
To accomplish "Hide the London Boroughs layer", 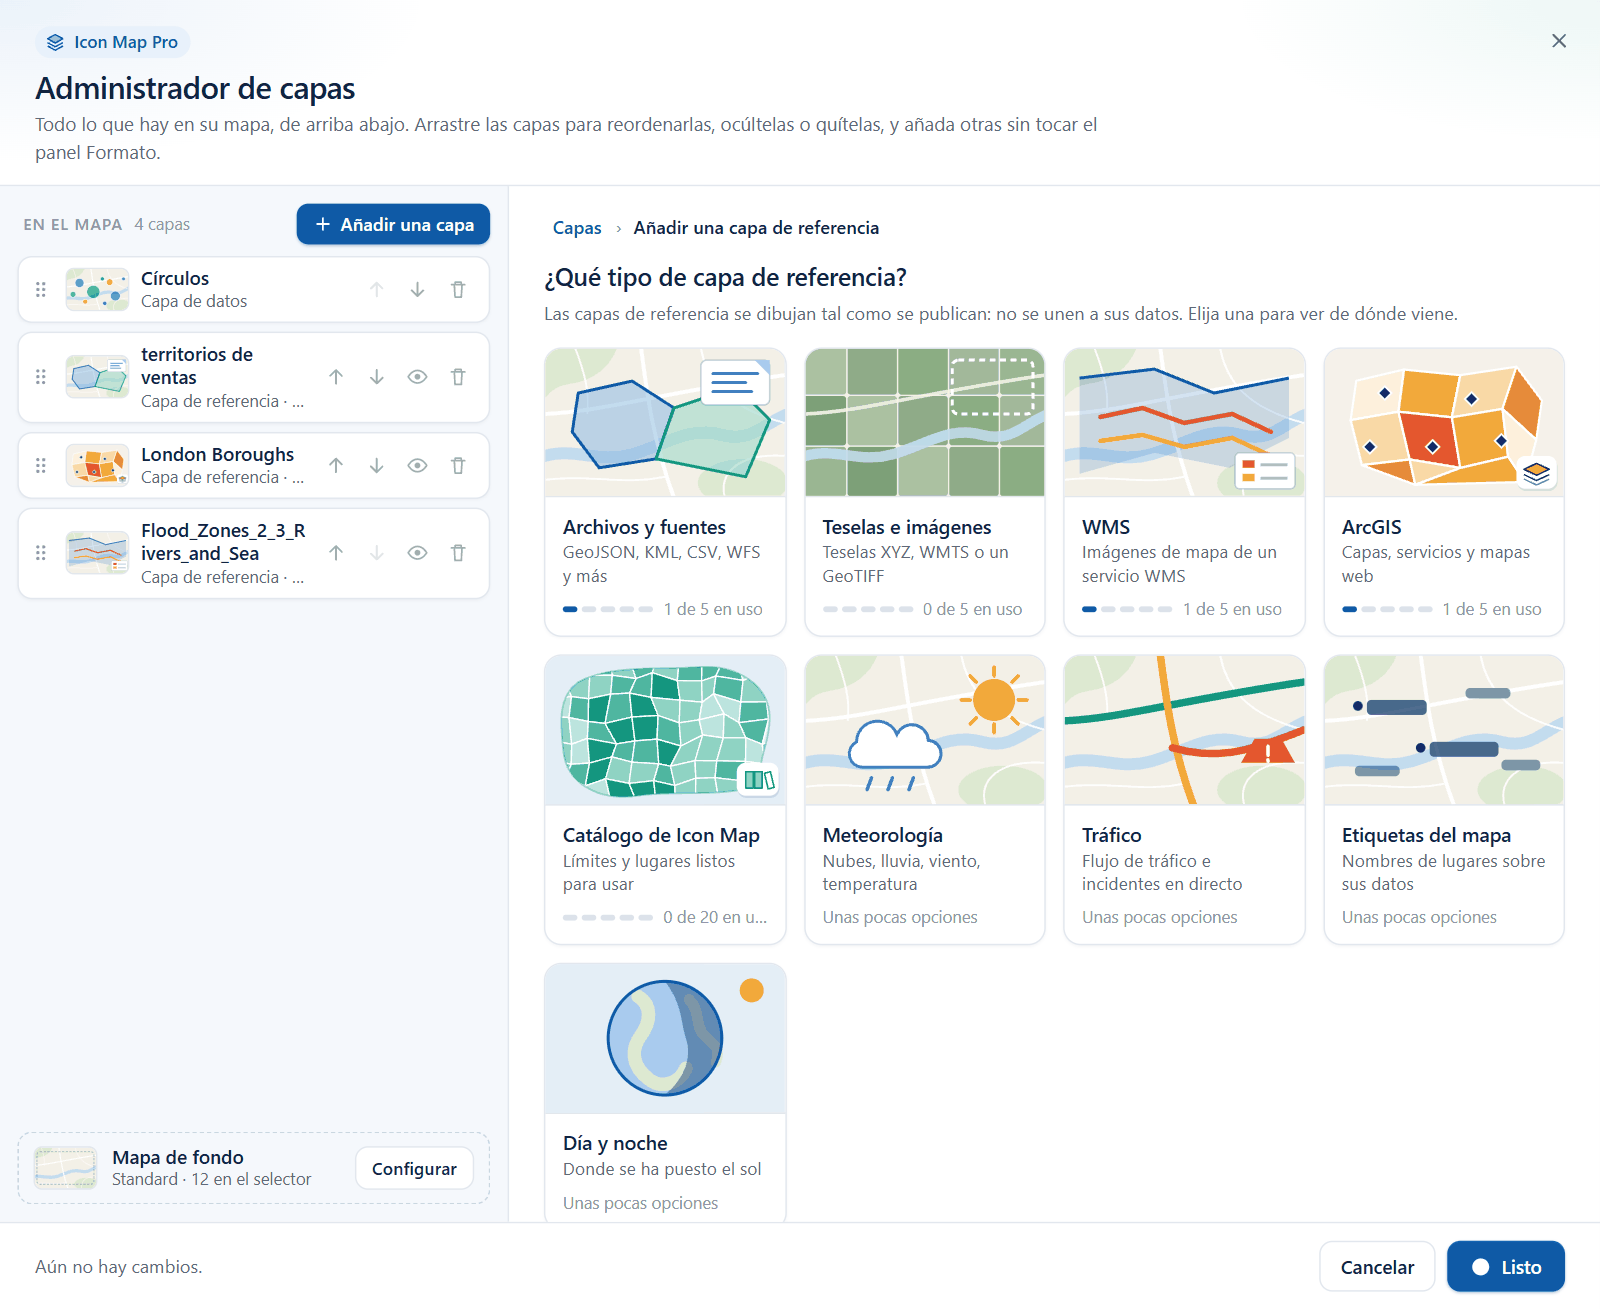I will point(418,465).
